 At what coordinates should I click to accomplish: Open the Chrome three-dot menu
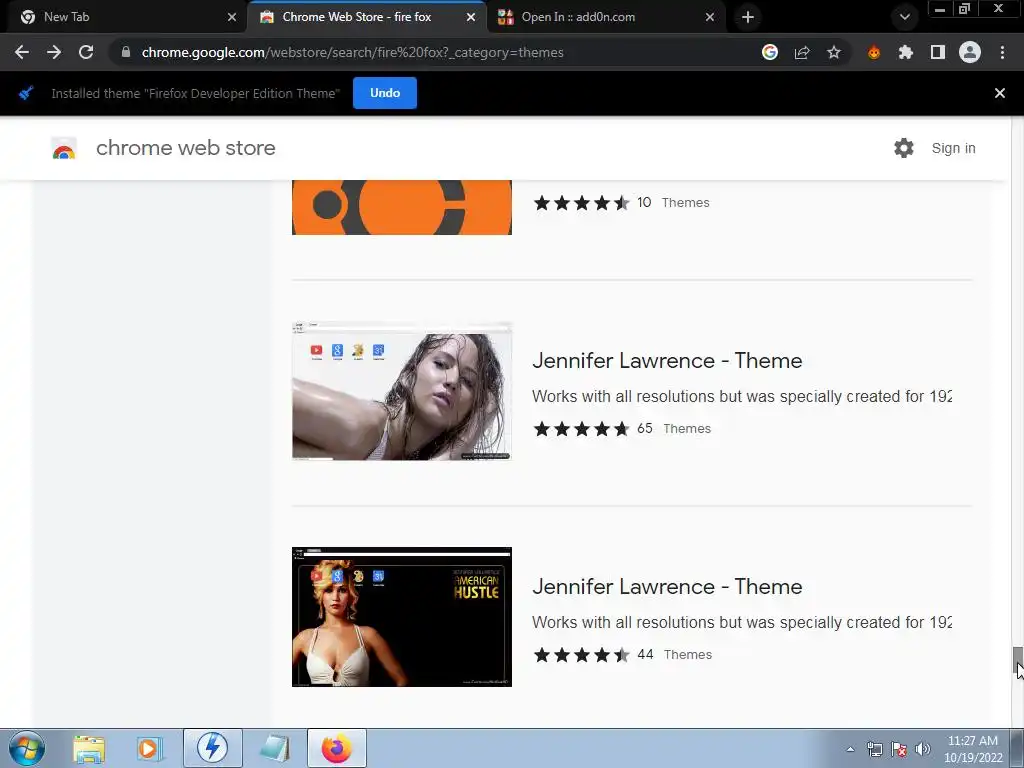click(x=1002, y=52)
